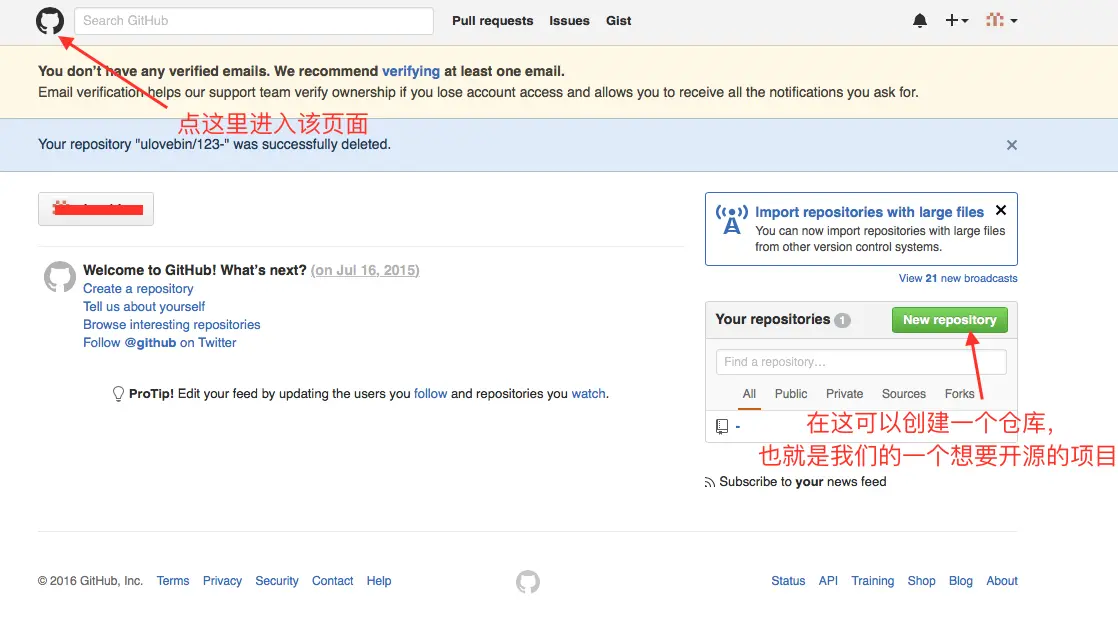Open the Security footer link
The image size is (1118, 623).
[277, 581]
